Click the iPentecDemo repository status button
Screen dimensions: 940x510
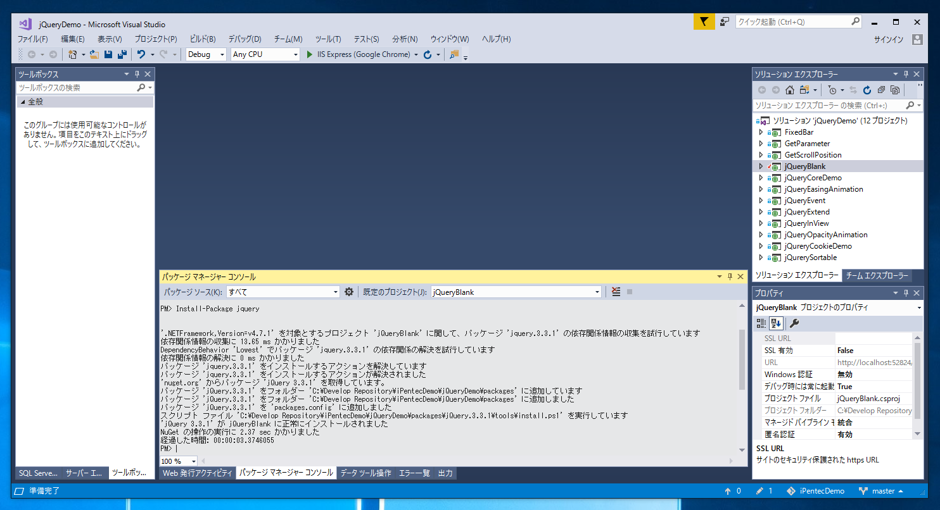point(815,491)
